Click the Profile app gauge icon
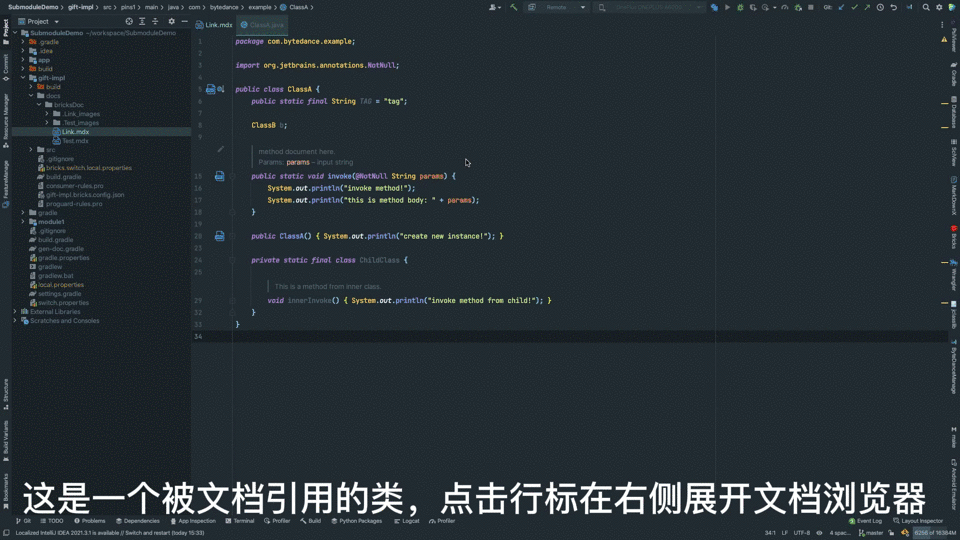This screenshot has height=540, width=960. tap(784, 7)
